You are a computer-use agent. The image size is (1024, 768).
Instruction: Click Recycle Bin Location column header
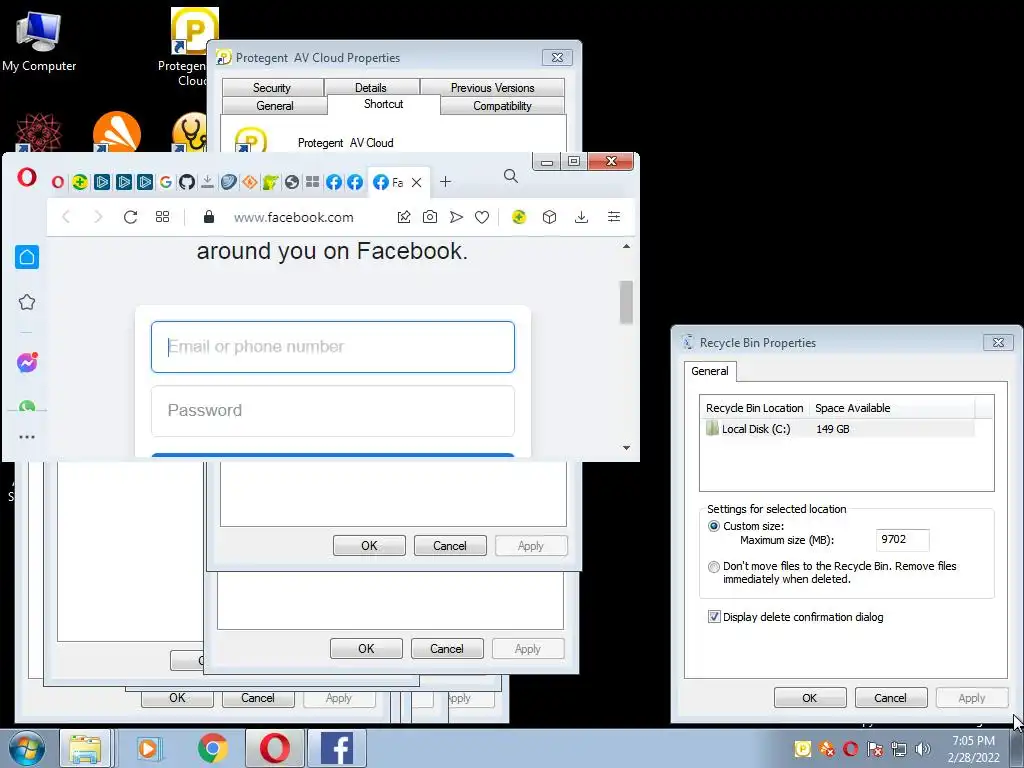tap(754, 408)
